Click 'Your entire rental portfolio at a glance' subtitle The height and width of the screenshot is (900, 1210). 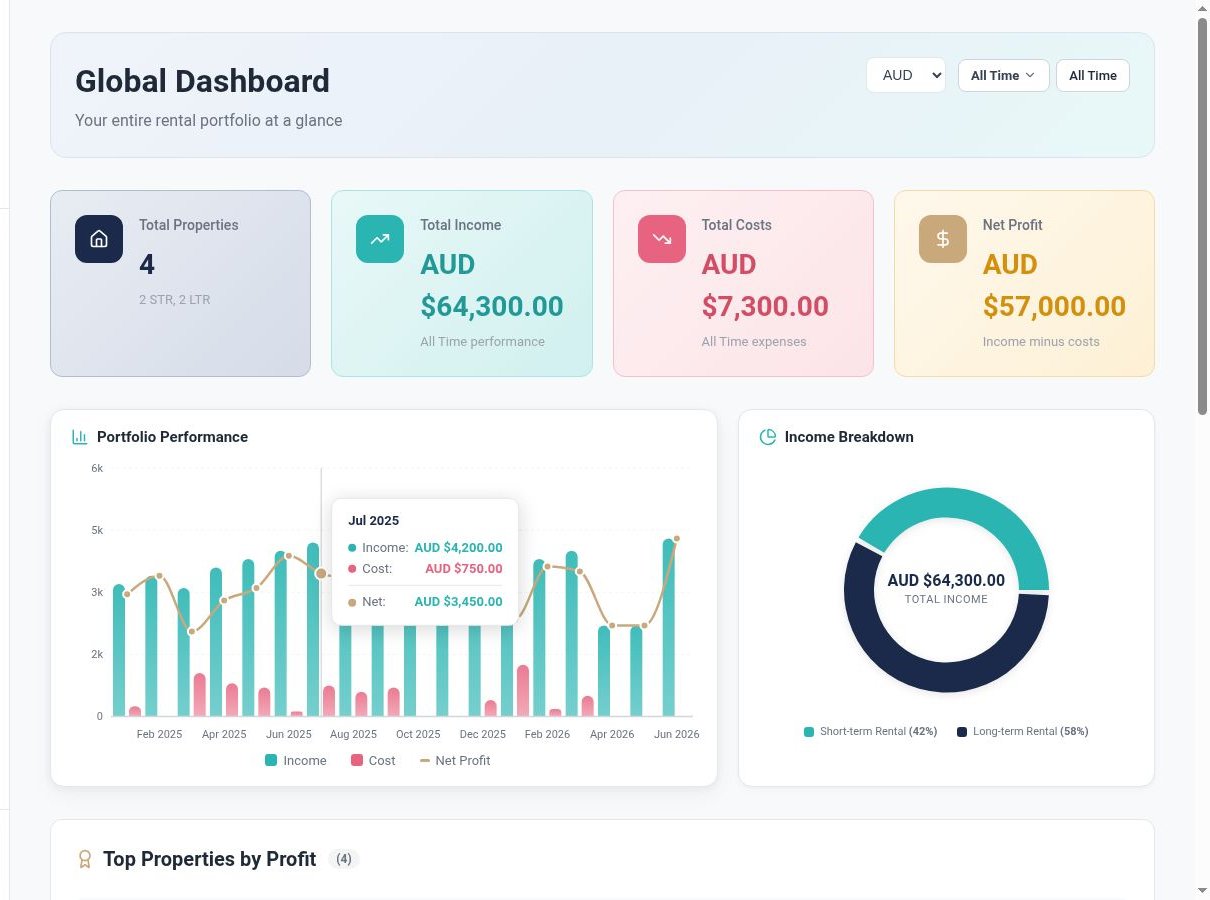209,121
